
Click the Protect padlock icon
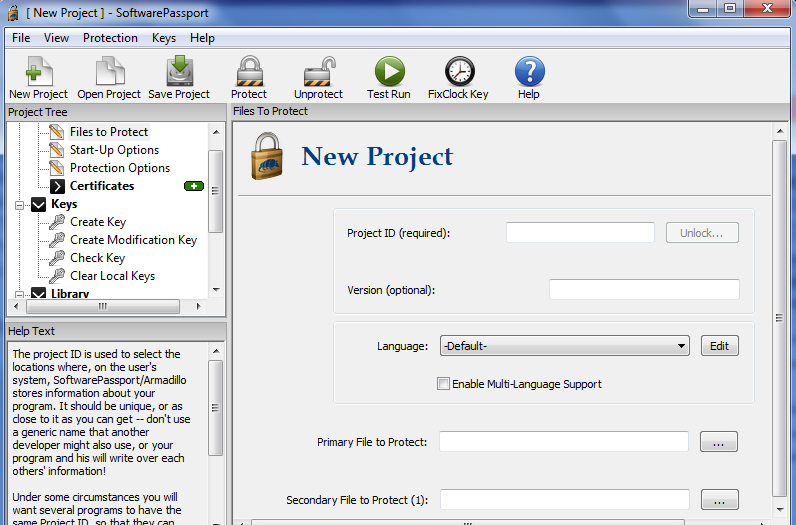[250, 71]
